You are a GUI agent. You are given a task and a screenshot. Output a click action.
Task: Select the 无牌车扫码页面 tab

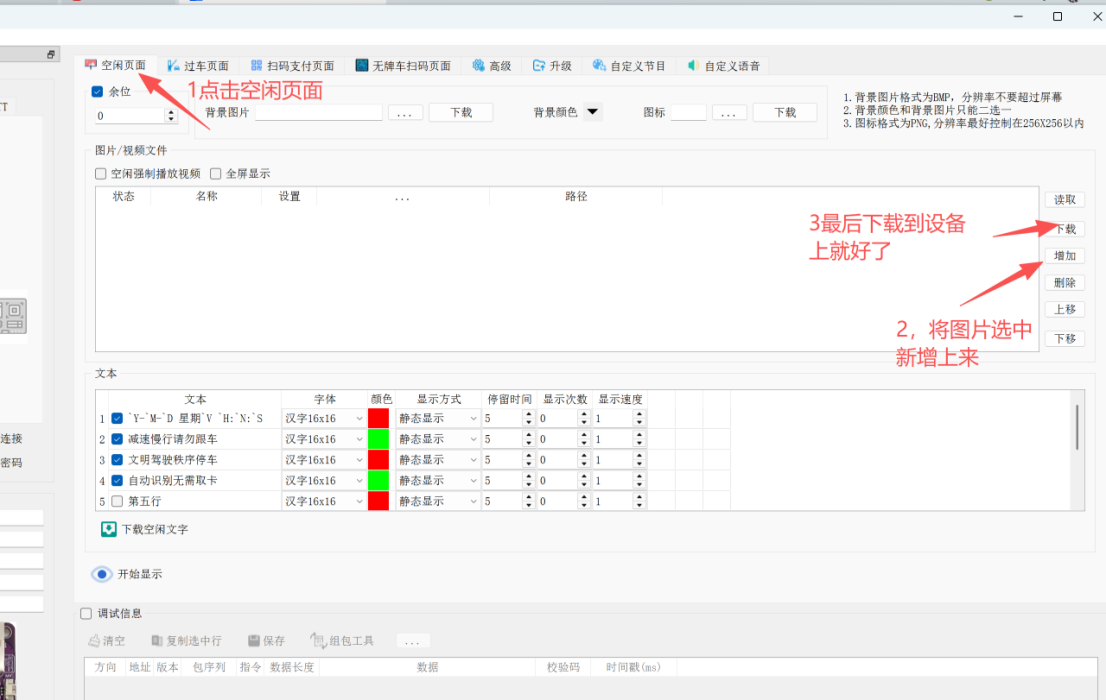pos(403,66)
